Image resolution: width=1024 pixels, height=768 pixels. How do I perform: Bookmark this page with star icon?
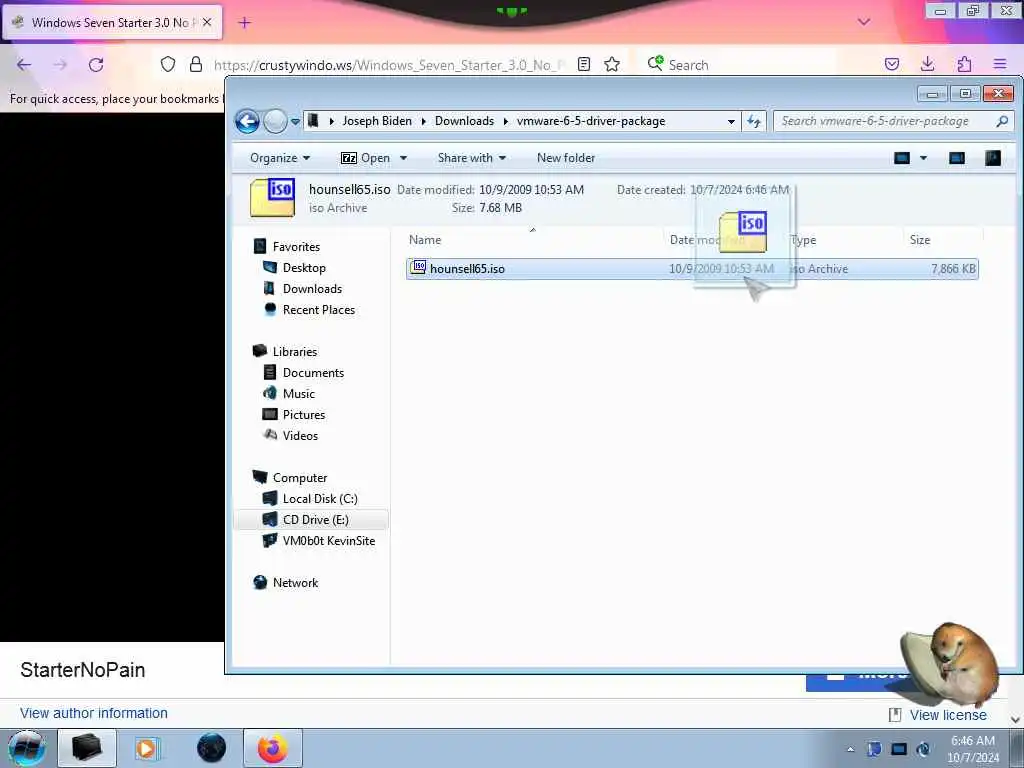pyautogui.click(x=611, y=65)
